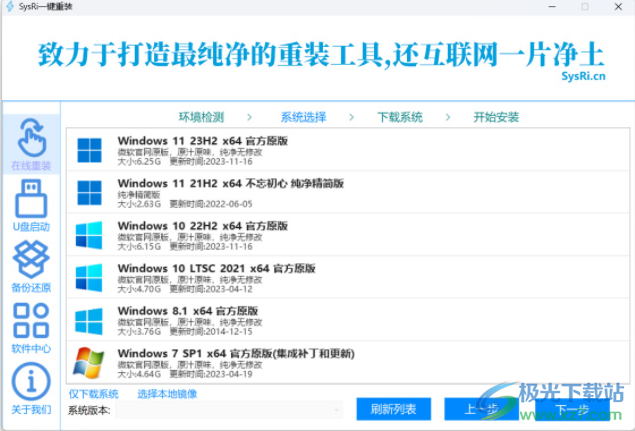Click the SysRi.cn website text
This screenshot has width=635, height=431.
coord(583,76)
